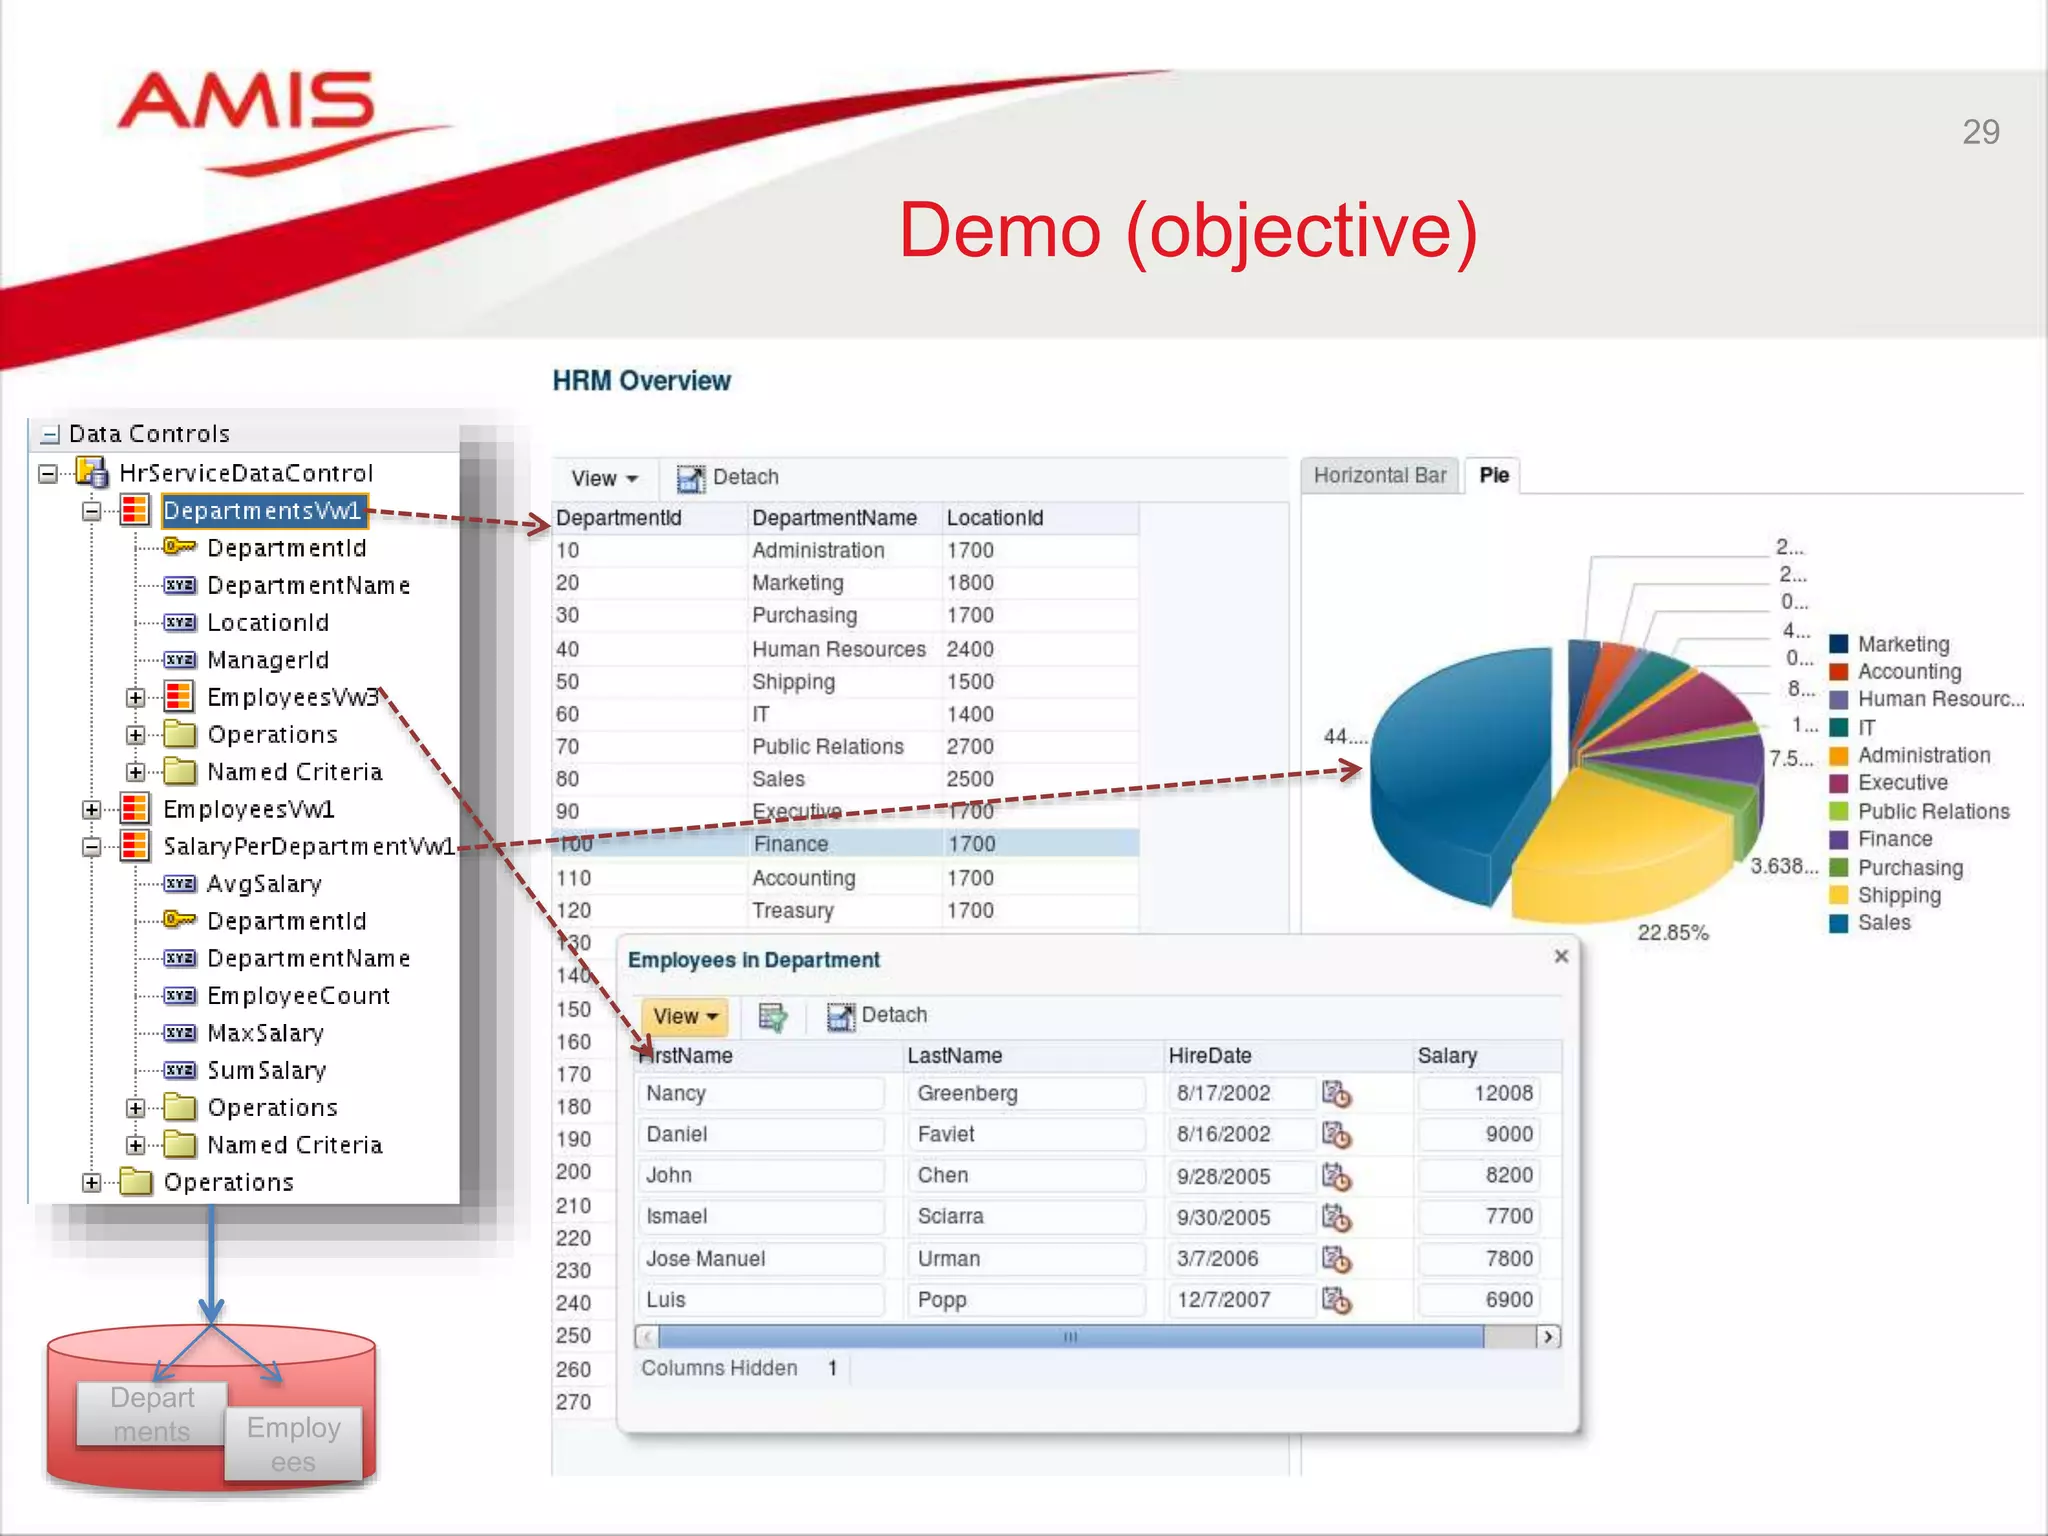Click attribute icon next to MaxSalary

coord(180,1033)
